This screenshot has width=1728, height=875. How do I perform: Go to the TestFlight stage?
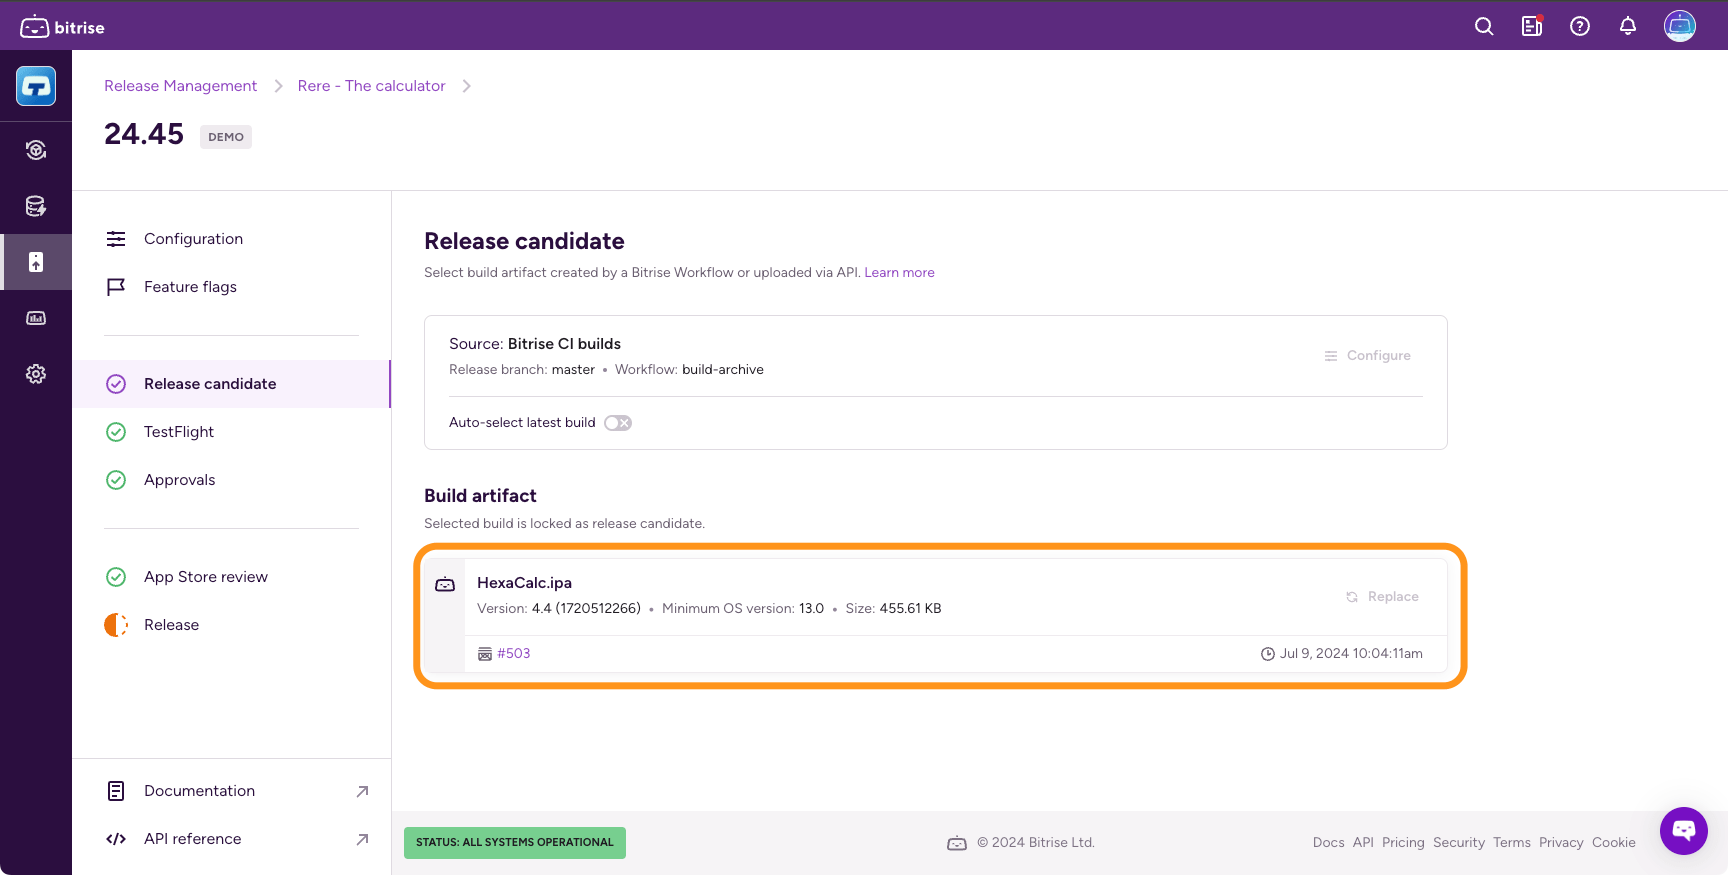pos(179,432)
